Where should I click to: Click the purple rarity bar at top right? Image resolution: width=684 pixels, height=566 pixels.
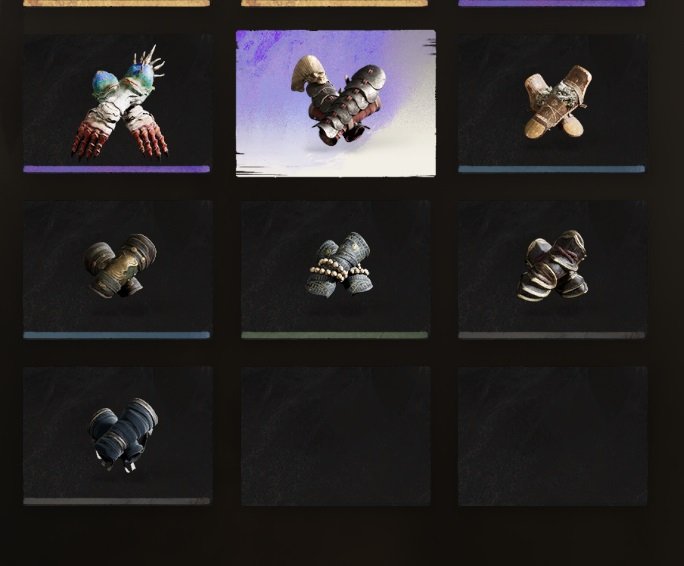(x=551, y=3)
